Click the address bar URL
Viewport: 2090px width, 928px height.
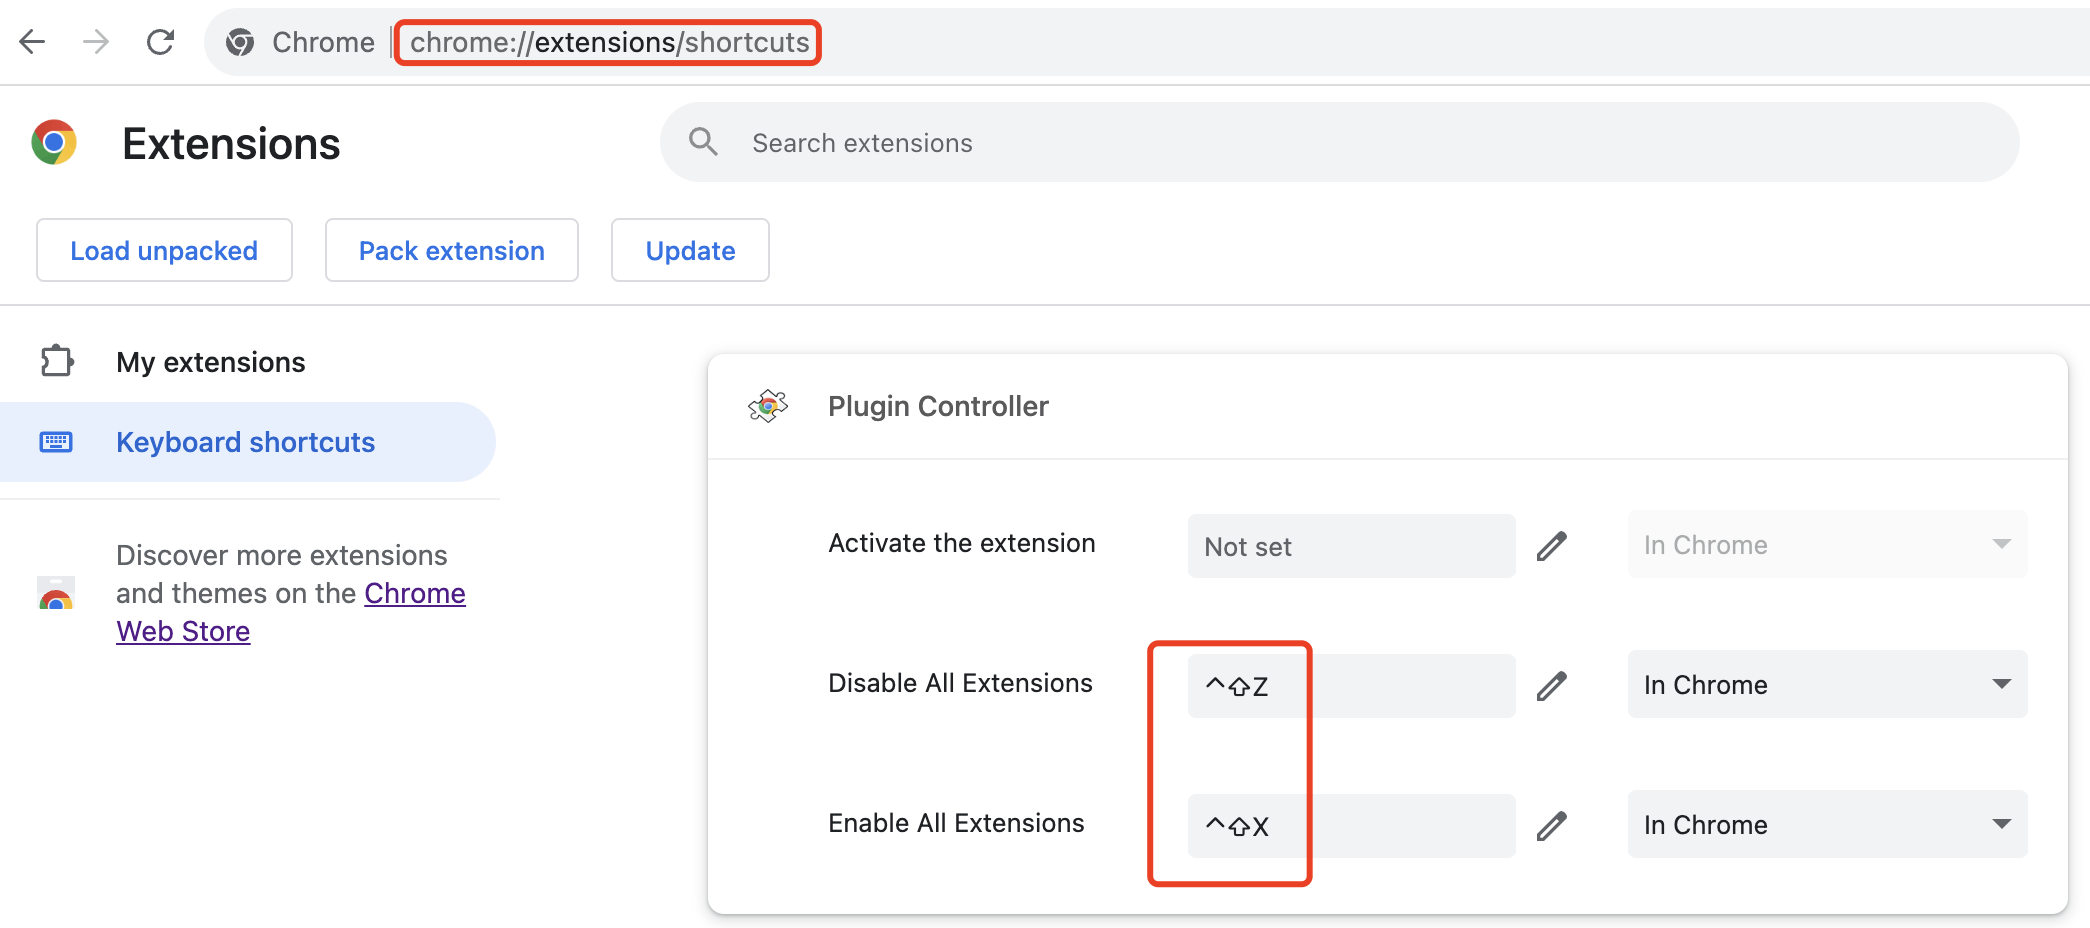coord(609,42)
